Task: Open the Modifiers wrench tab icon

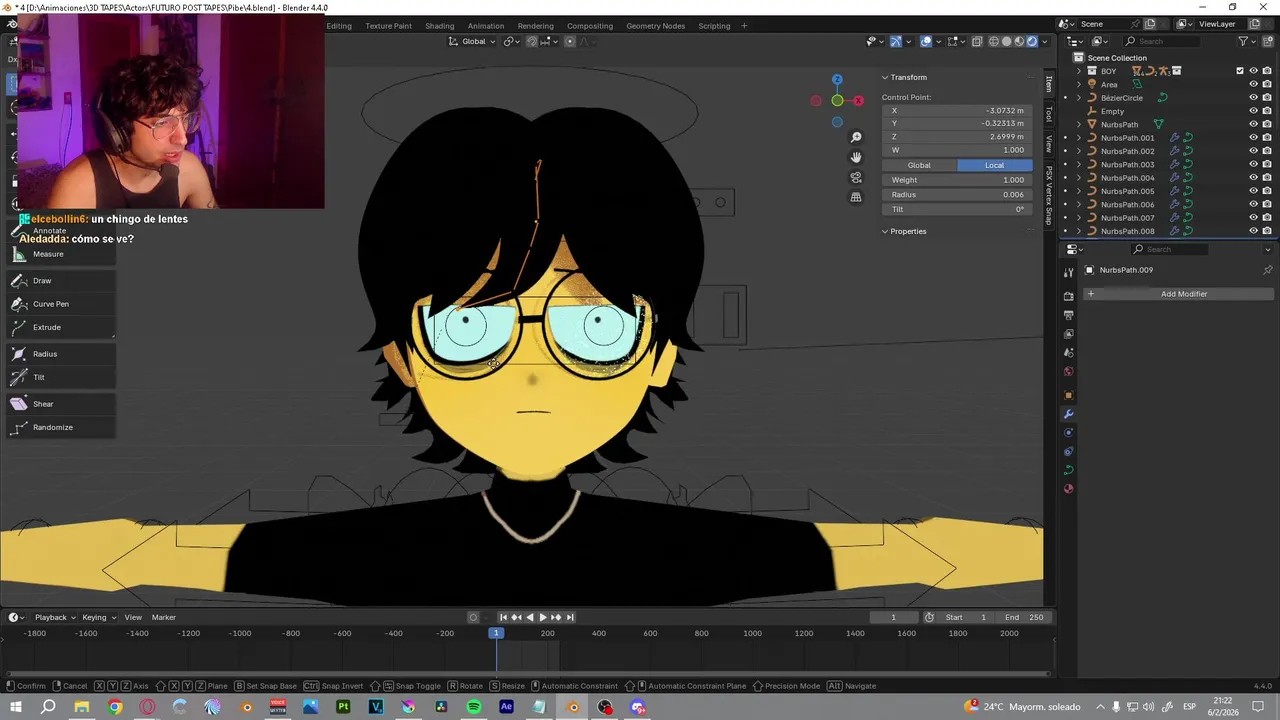Action: [1068, 414]
